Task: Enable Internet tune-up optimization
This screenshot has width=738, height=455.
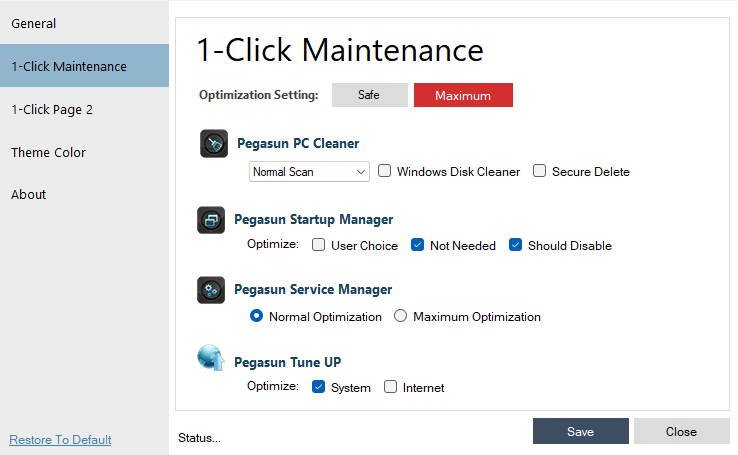Action: click(x=391, y=387)
